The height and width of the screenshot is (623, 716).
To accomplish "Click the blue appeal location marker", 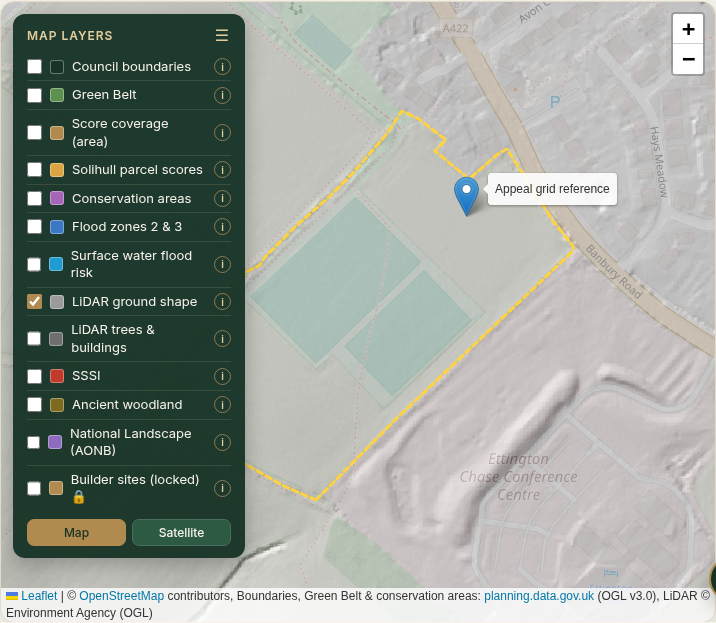I will [466, 196].
